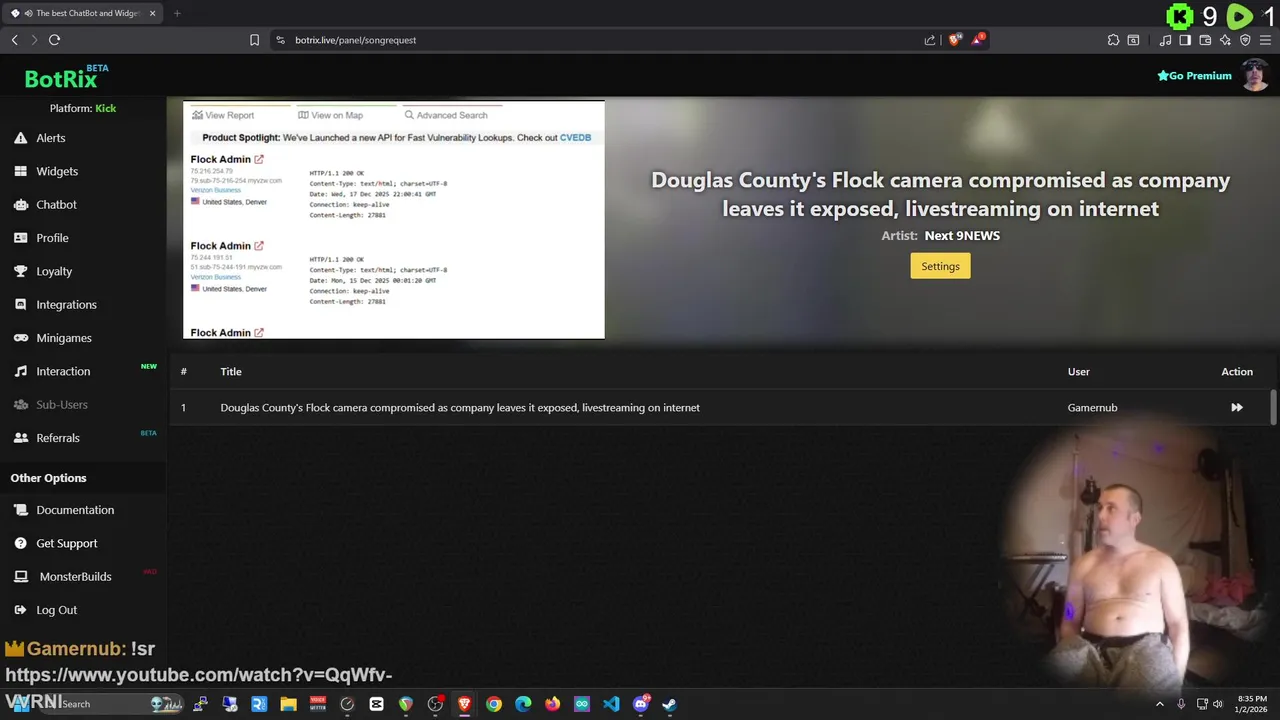The height and width of the screenshot is (720, 1280).
Task: Open Arduino IDE from the taskbar
Action: [582, 704]
